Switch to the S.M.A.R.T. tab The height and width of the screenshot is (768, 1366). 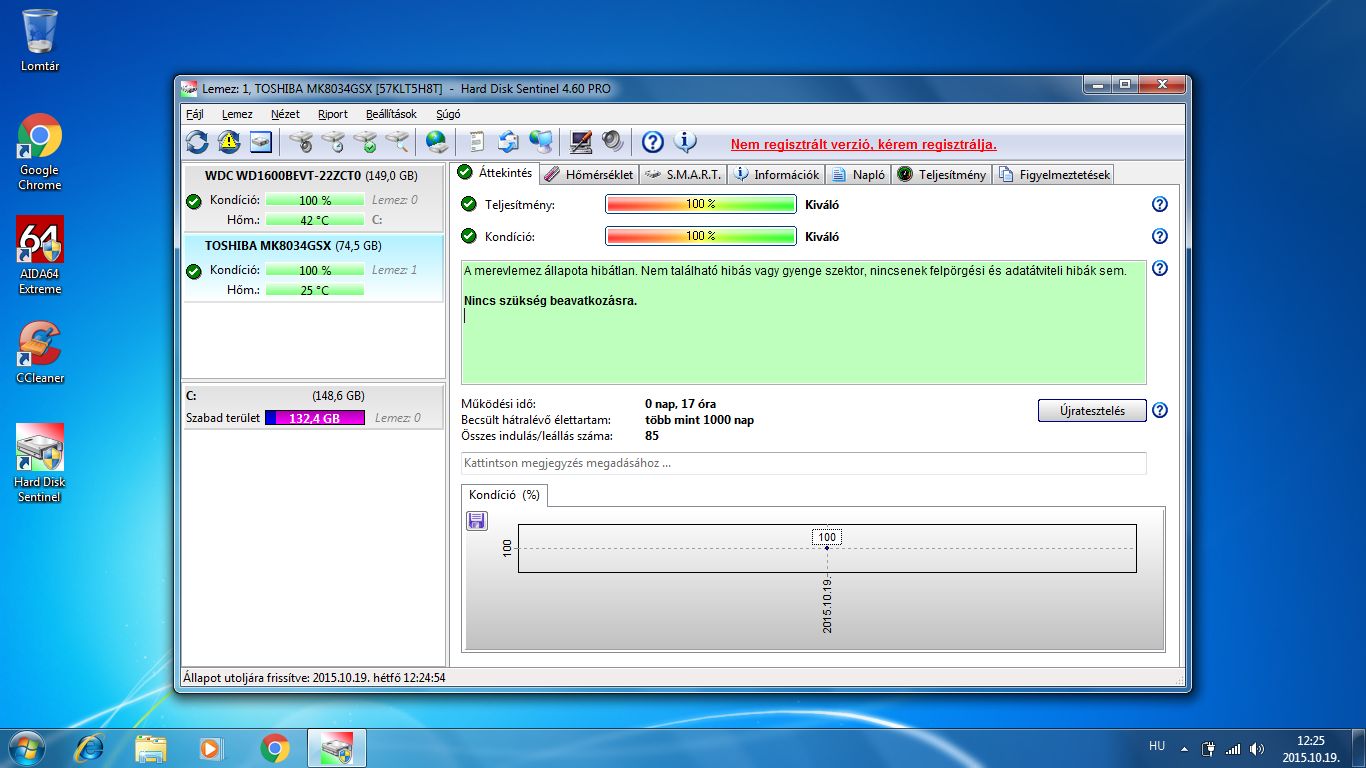pyautogui.click(x=683, y=174)
